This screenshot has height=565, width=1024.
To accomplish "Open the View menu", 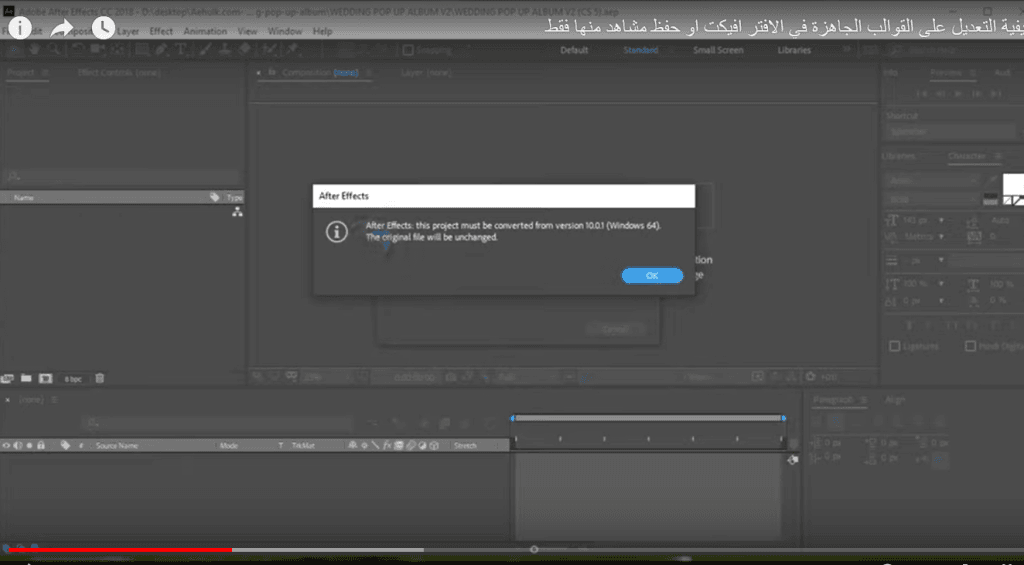I will point(248,31).
